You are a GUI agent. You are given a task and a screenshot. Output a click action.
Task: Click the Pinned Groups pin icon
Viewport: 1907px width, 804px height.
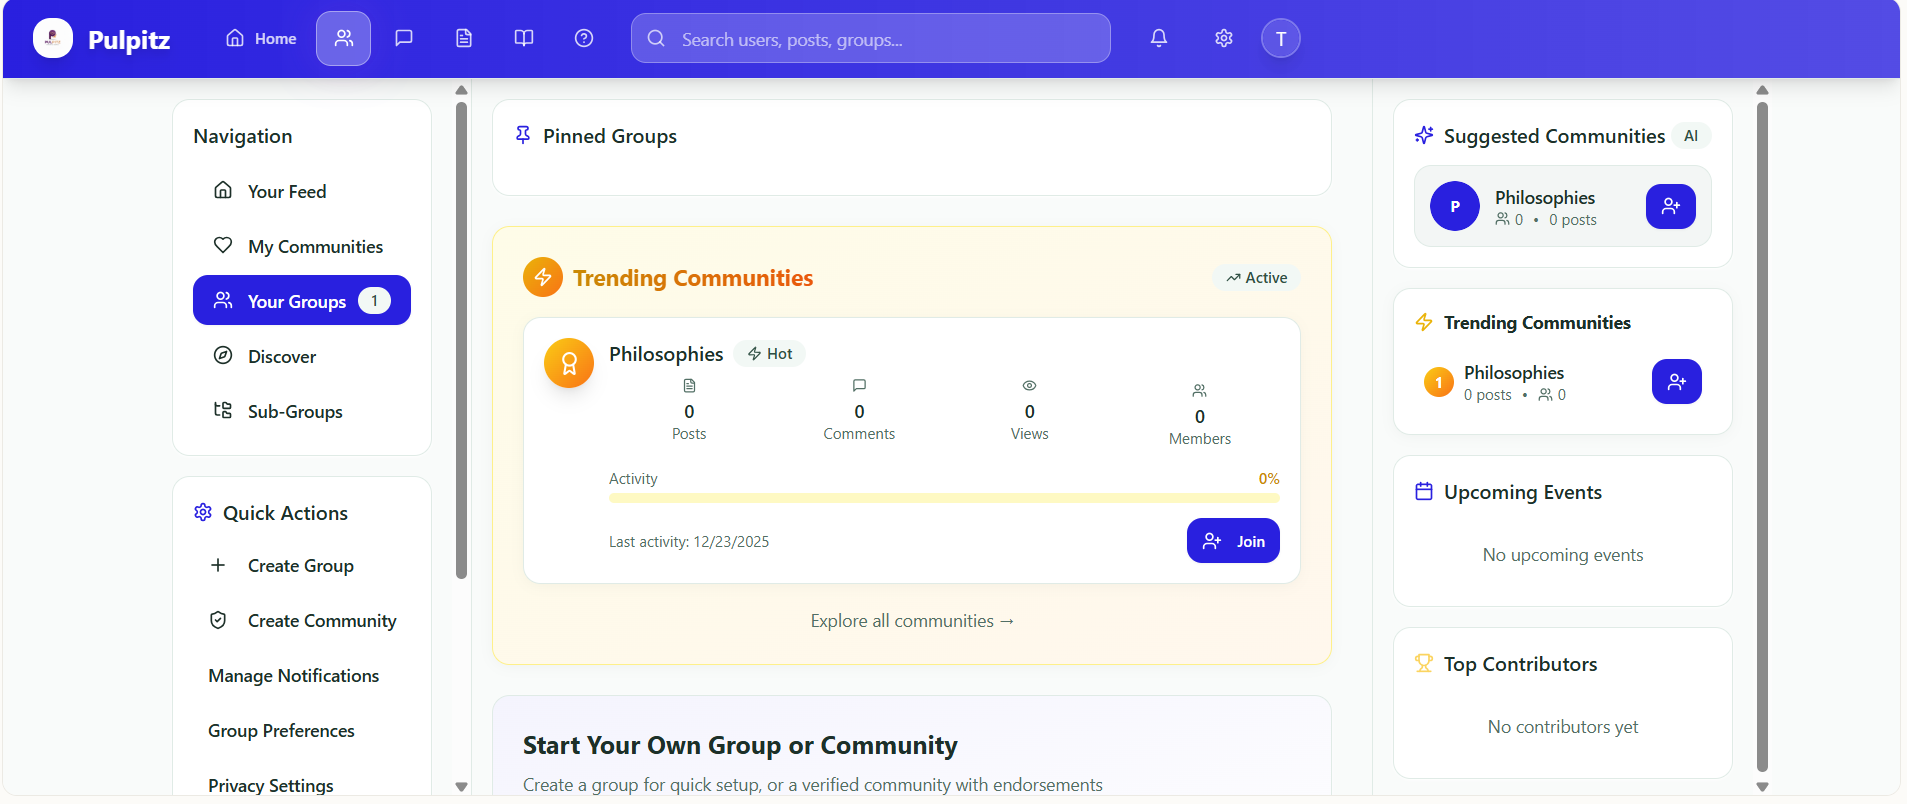click(523, 135)
